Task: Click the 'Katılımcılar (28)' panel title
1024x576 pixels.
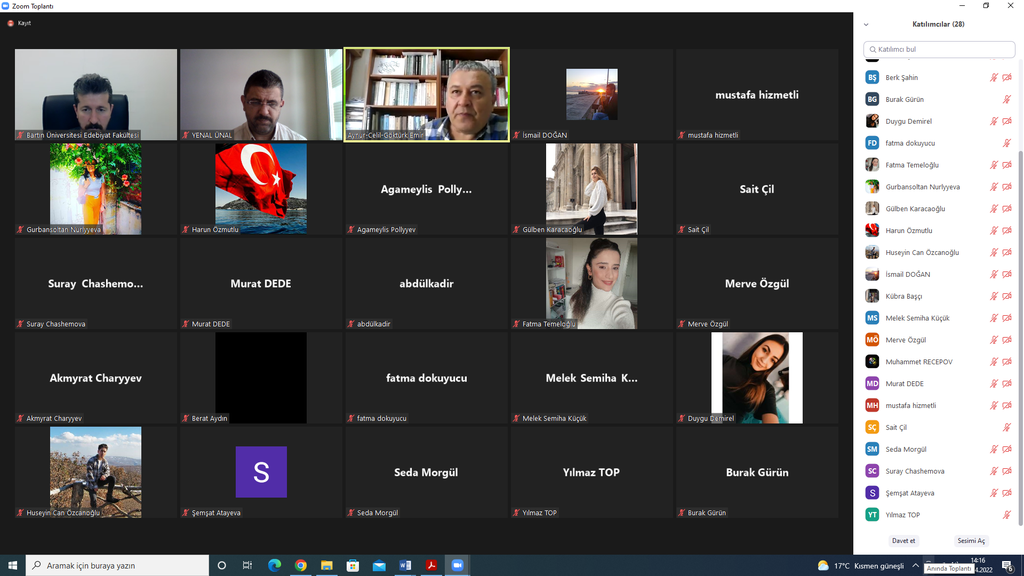Action: [x=938, y=24]
